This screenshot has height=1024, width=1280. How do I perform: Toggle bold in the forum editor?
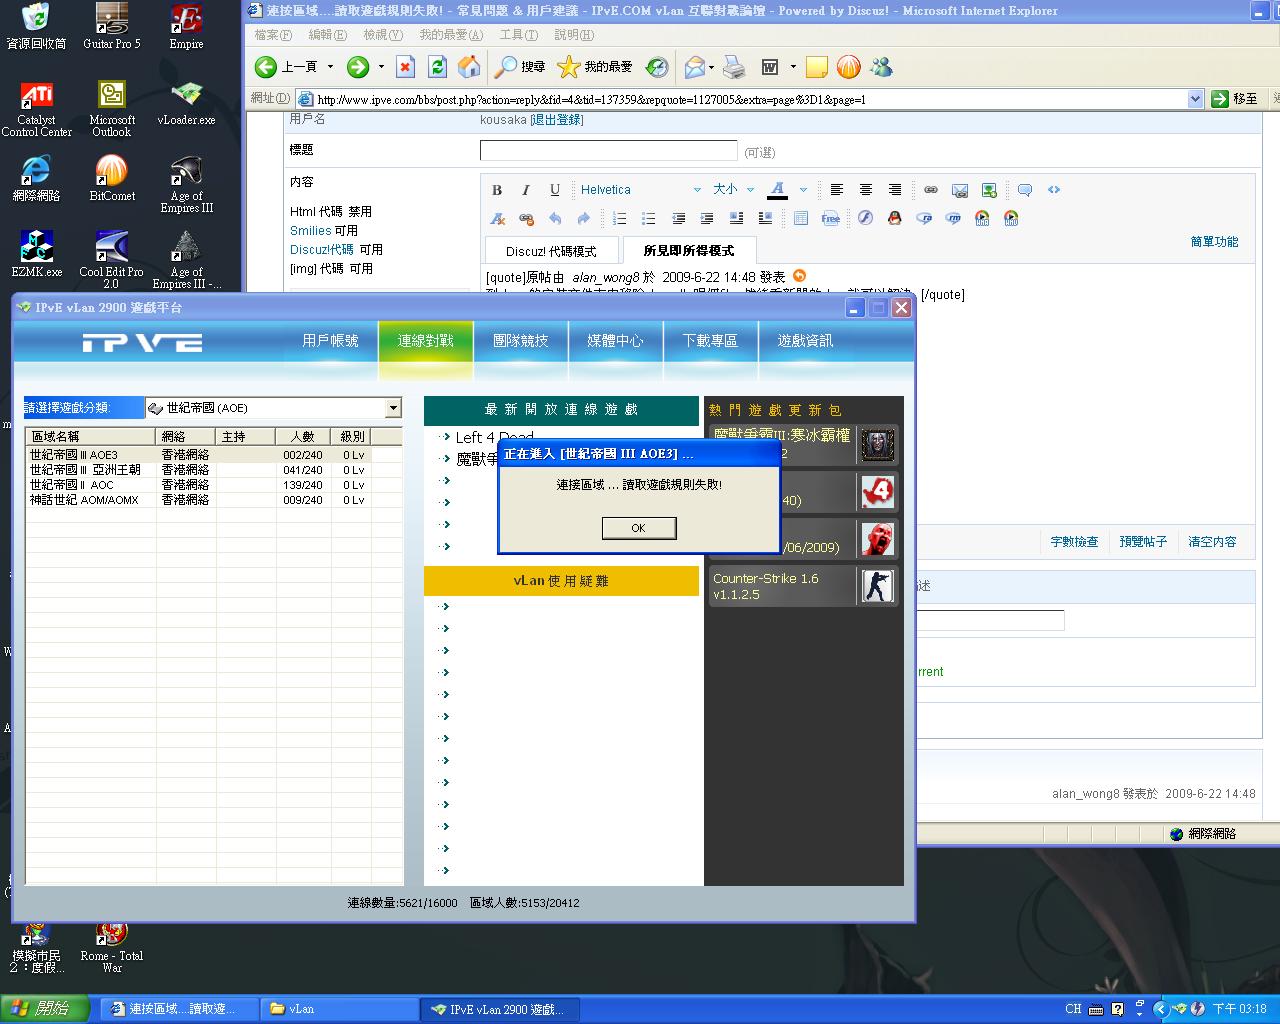[497, 190]
